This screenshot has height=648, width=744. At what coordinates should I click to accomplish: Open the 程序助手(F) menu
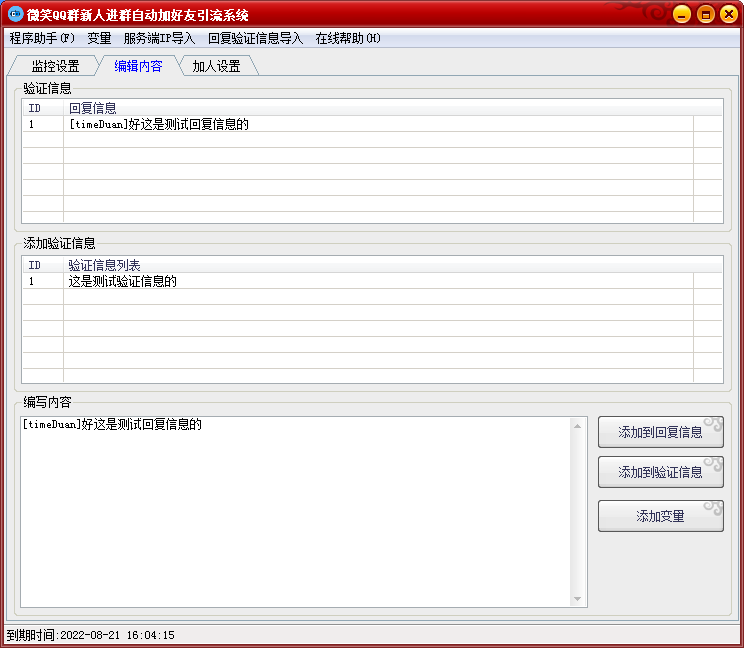coord(42,38)
